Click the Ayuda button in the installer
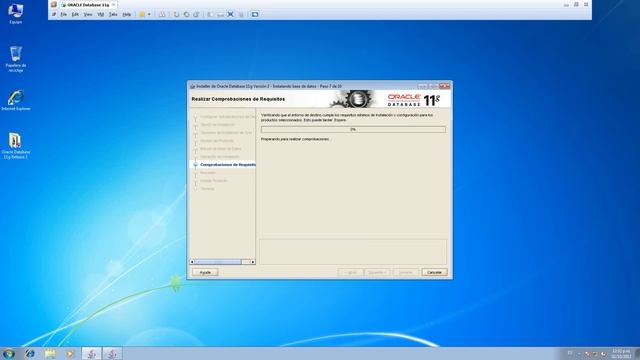The width and height of the screenshot is (640, 360). click(x=205, y=272)
